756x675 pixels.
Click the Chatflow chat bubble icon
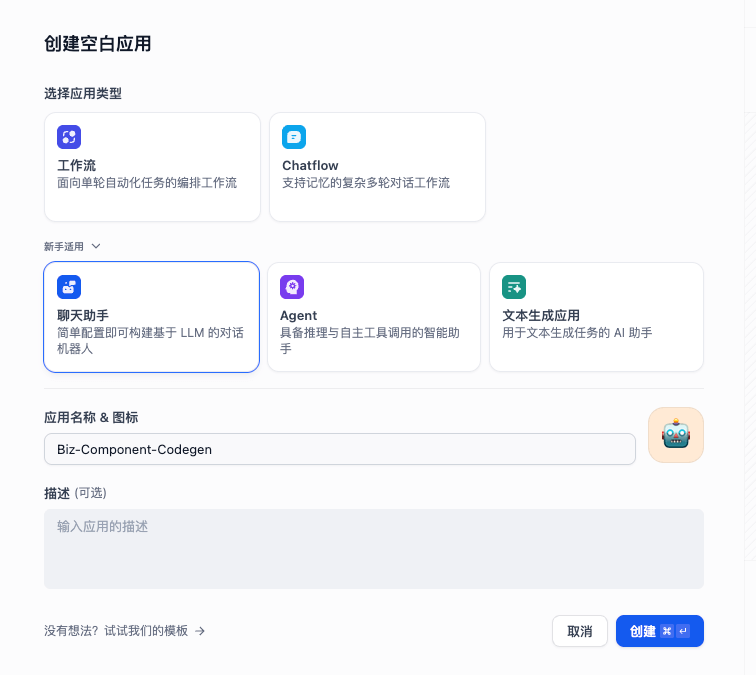[x=294, y=137]
